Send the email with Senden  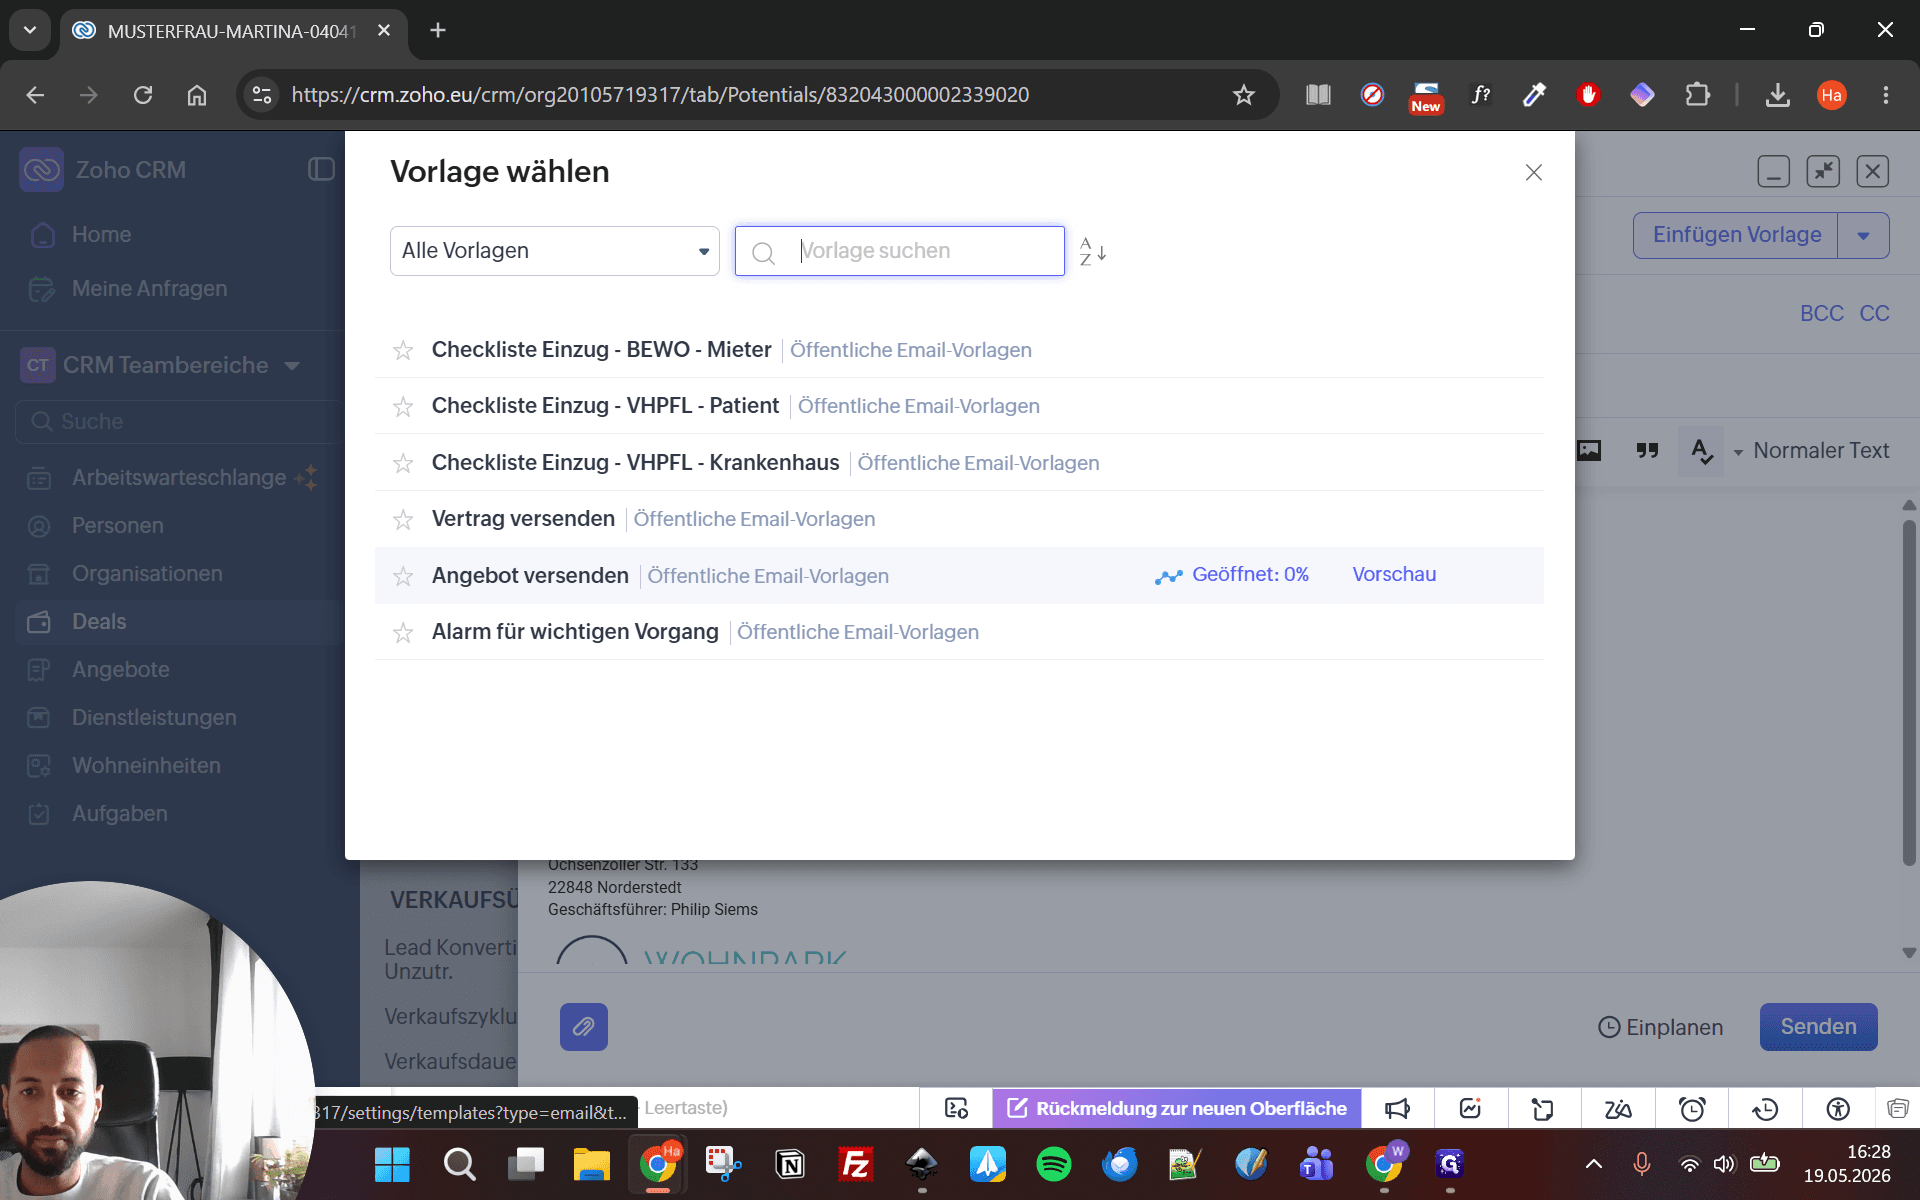[1818, 1027]
